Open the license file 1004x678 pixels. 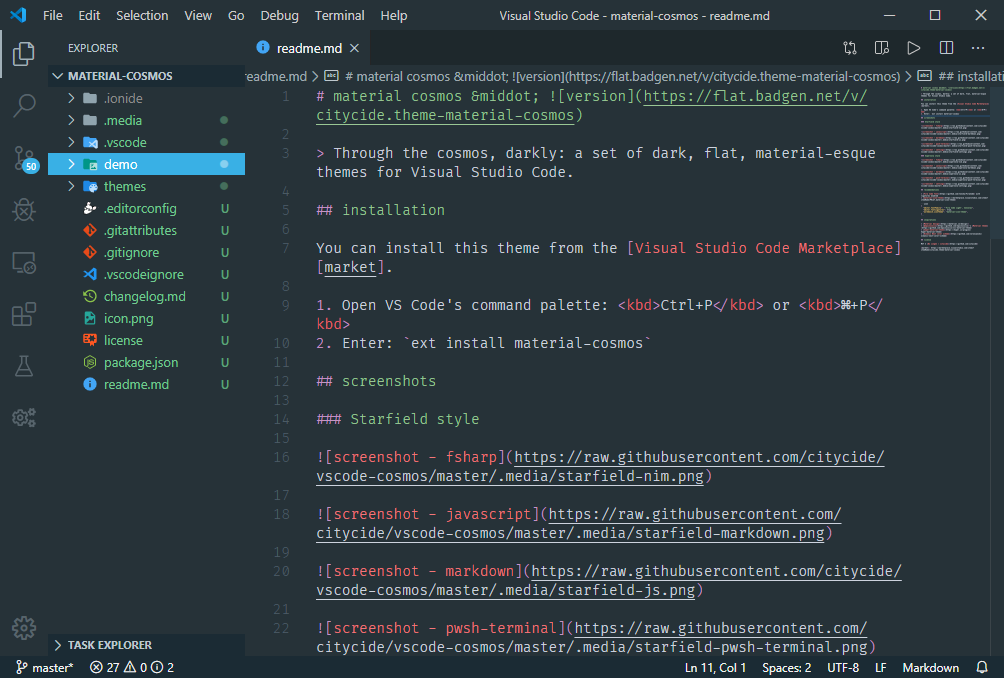[147, 341]
